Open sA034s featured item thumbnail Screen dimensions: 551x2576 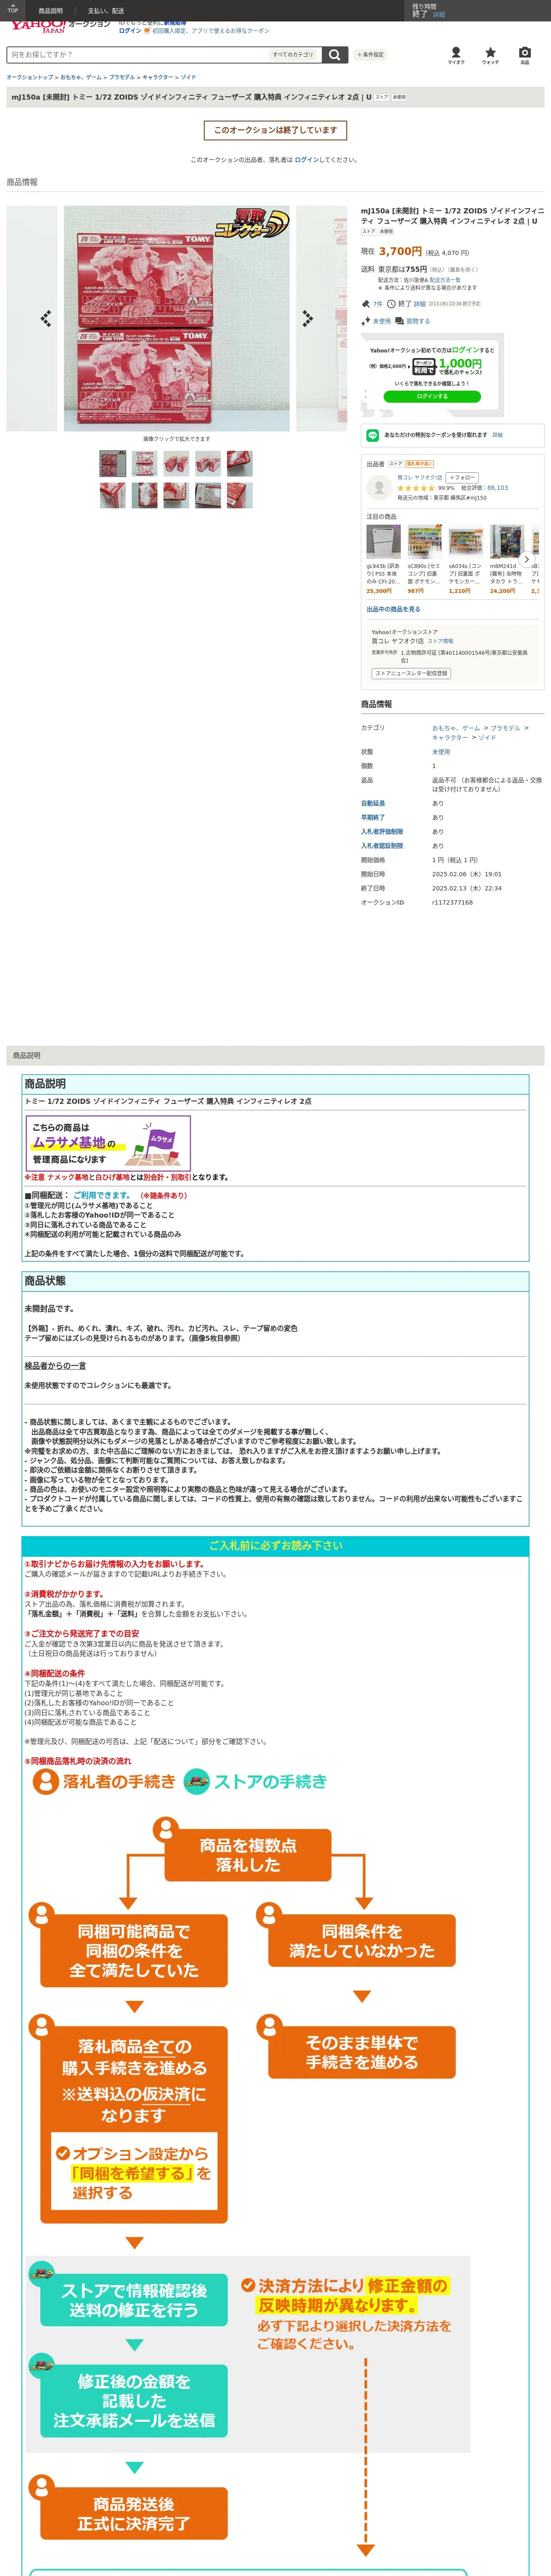pos(465,542)
